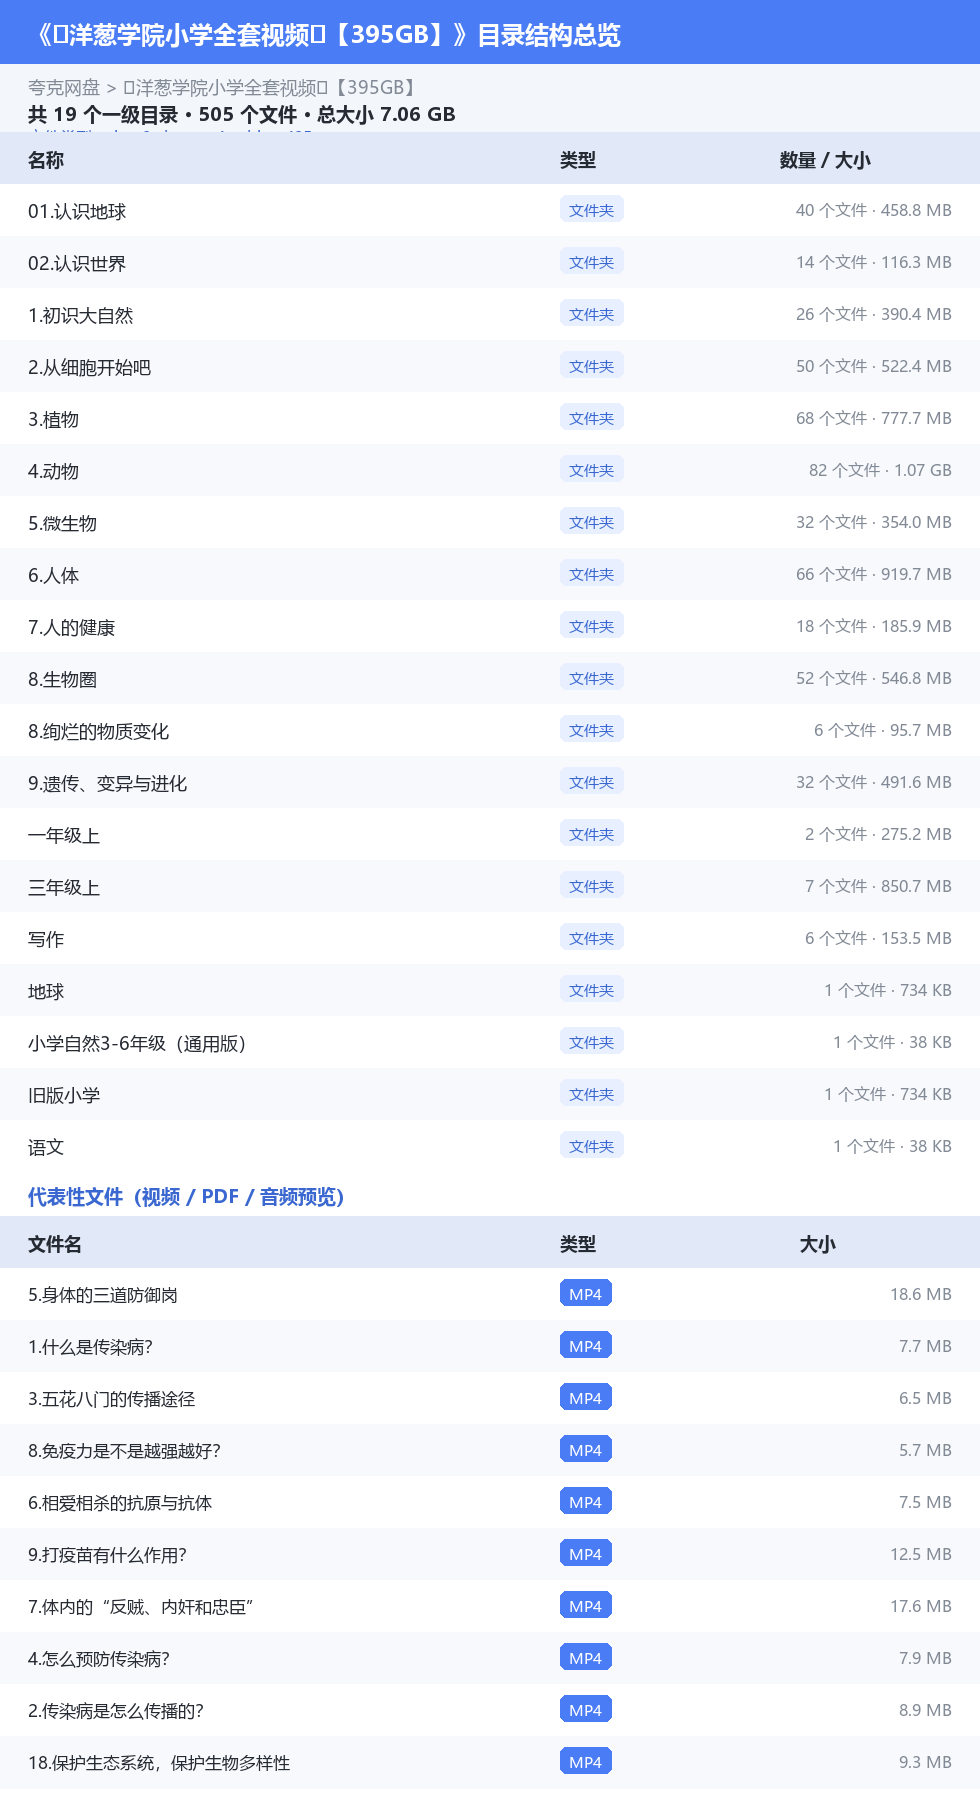This screenshot has height=1820, width=980.
Task: Select the 语文 folder
Action: [46, 1147]
